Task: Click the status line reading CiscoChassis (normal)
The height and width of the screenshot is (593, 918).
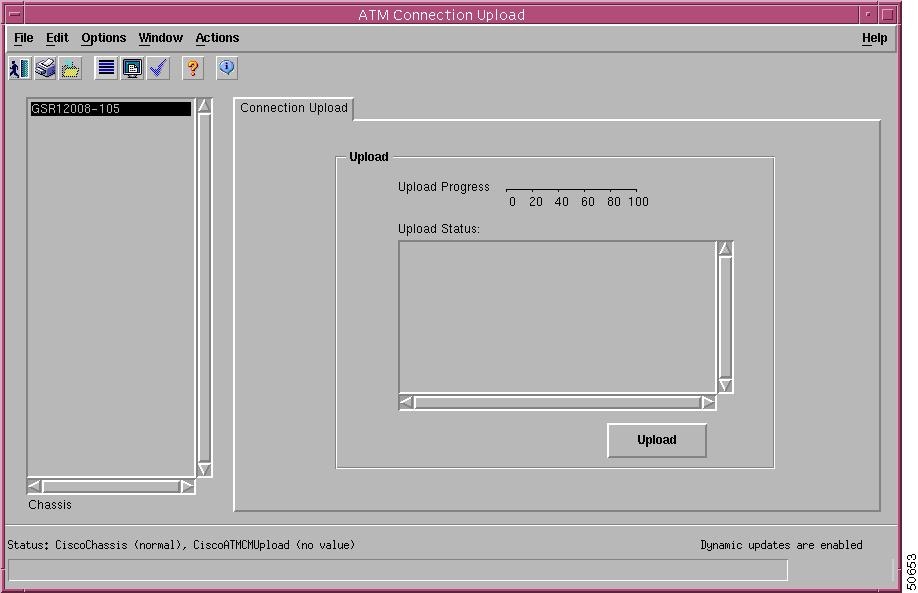Action: click(x=181, y=545)
